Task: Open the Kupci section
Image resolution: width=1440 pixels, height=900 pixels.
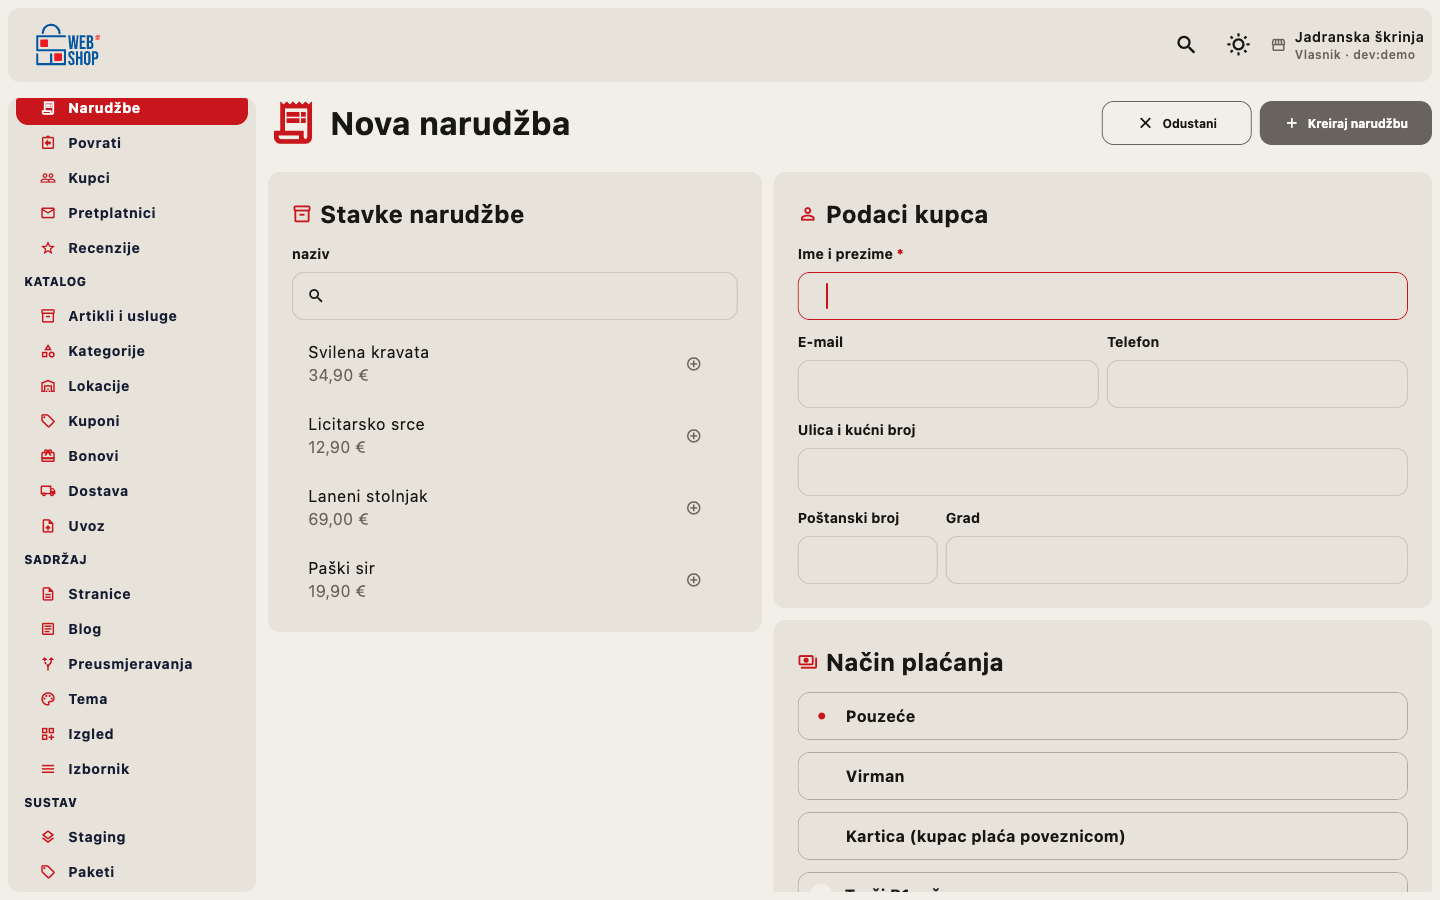Action: (x=132, y=178)
